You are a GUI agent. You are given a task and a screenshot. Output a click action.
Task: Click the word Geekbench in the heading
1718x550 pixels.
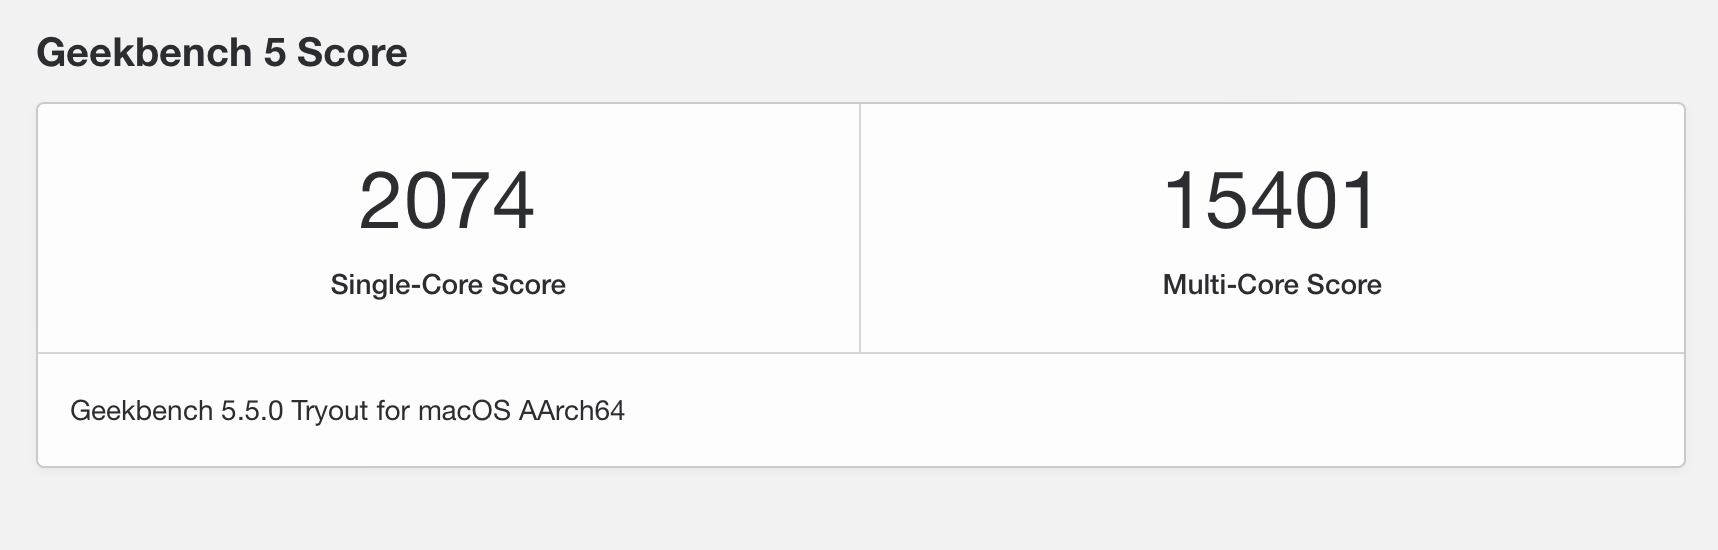pos(144,53)
